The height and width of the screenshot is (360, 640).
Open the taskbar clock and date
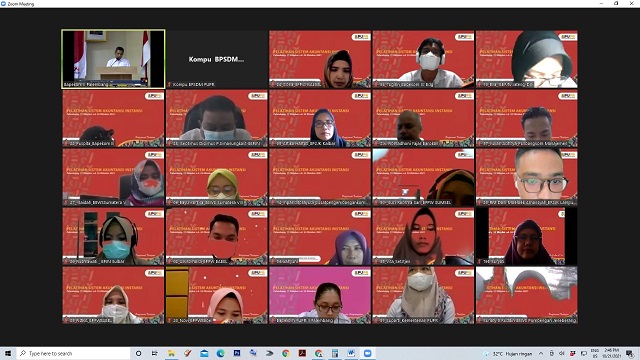611,353
